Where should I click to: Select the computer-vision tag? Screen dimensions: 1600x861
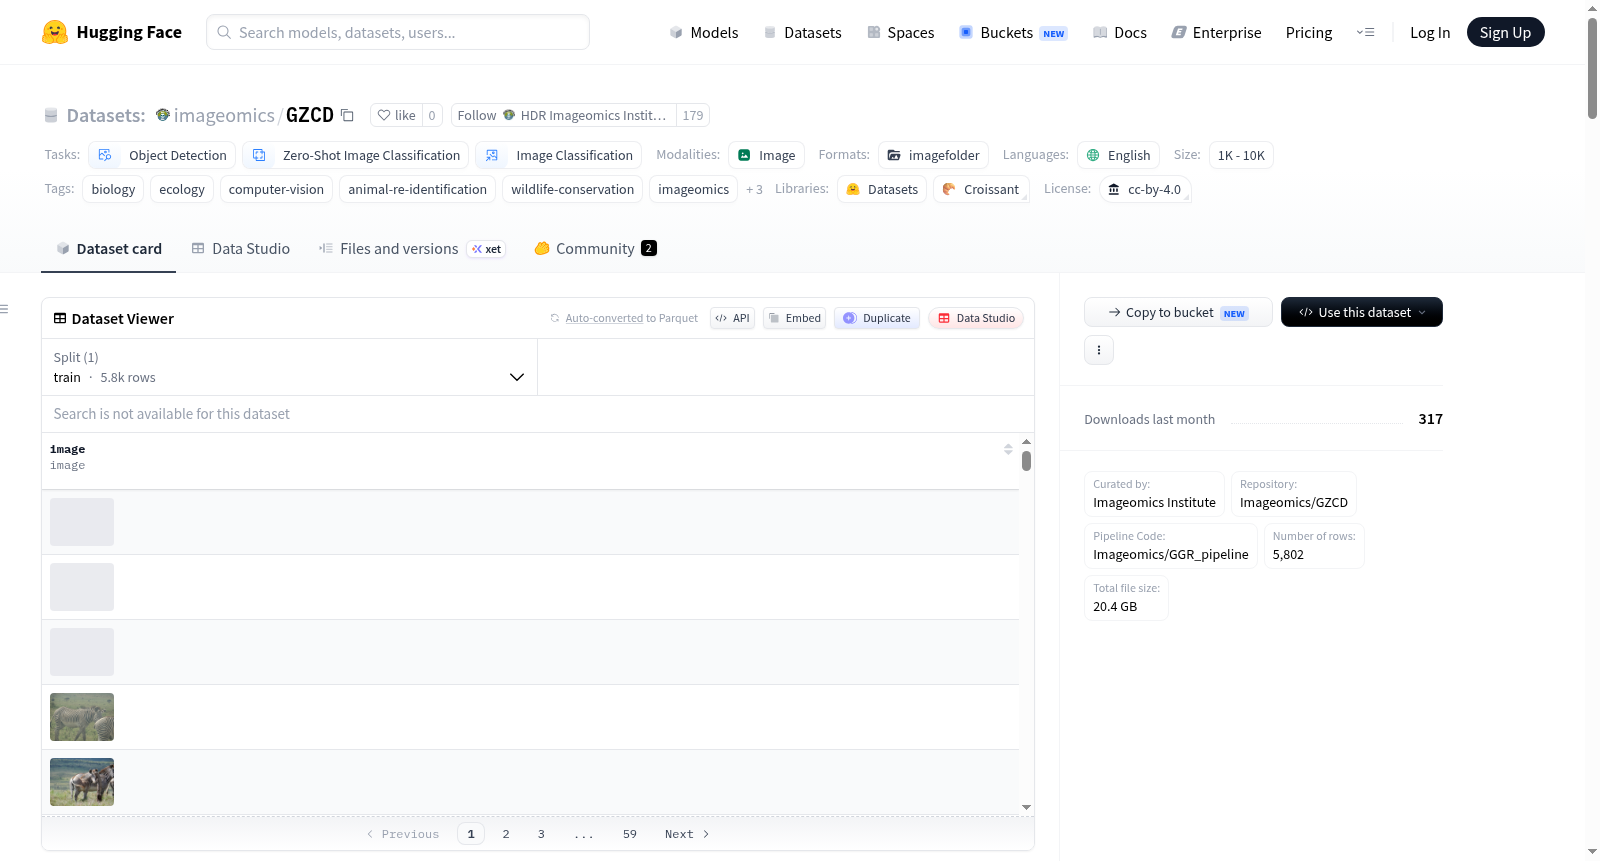click(x=276, y=189)
